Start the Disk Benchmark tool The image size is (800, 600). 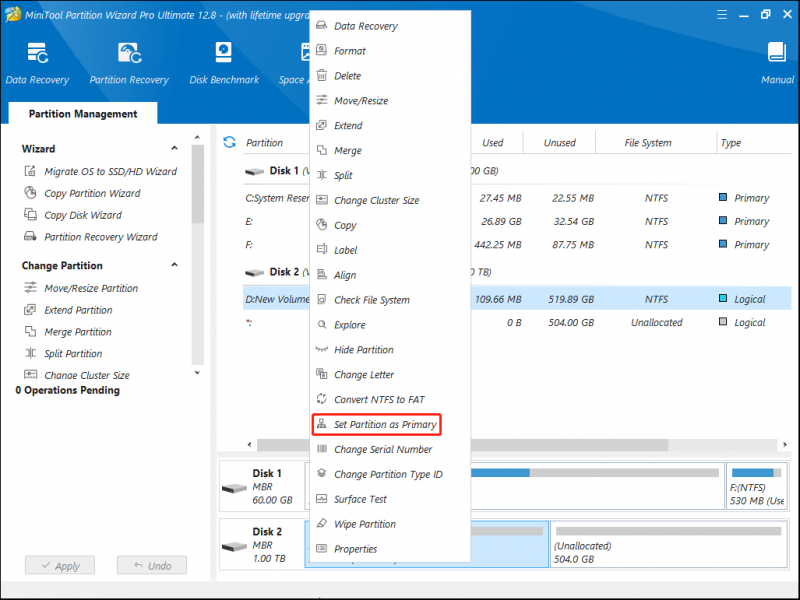coord(224,63)
